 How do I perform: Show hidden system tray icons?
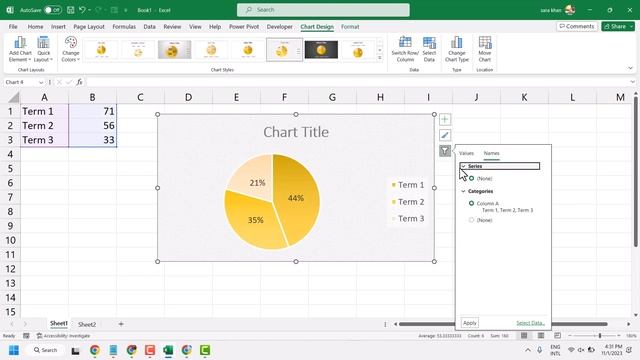(528, 350)
